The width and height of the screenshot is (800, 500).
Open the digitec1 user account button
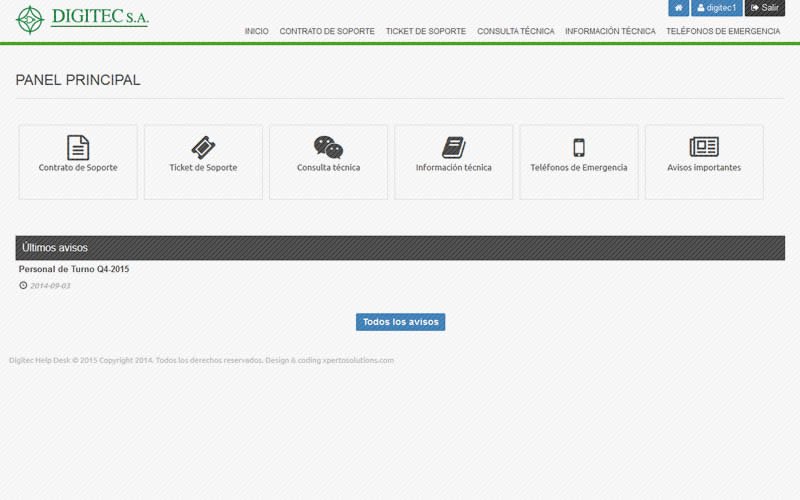[716, 8]
